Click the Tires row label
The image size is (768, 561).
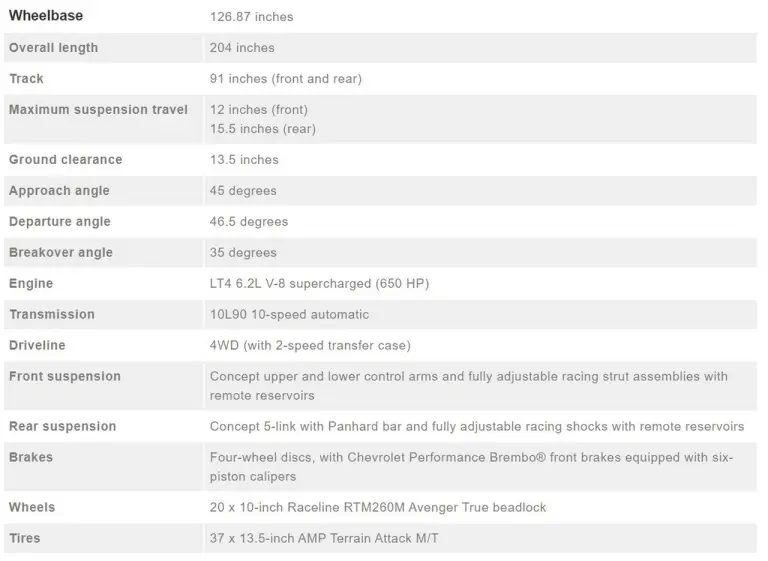coord(25,539)
